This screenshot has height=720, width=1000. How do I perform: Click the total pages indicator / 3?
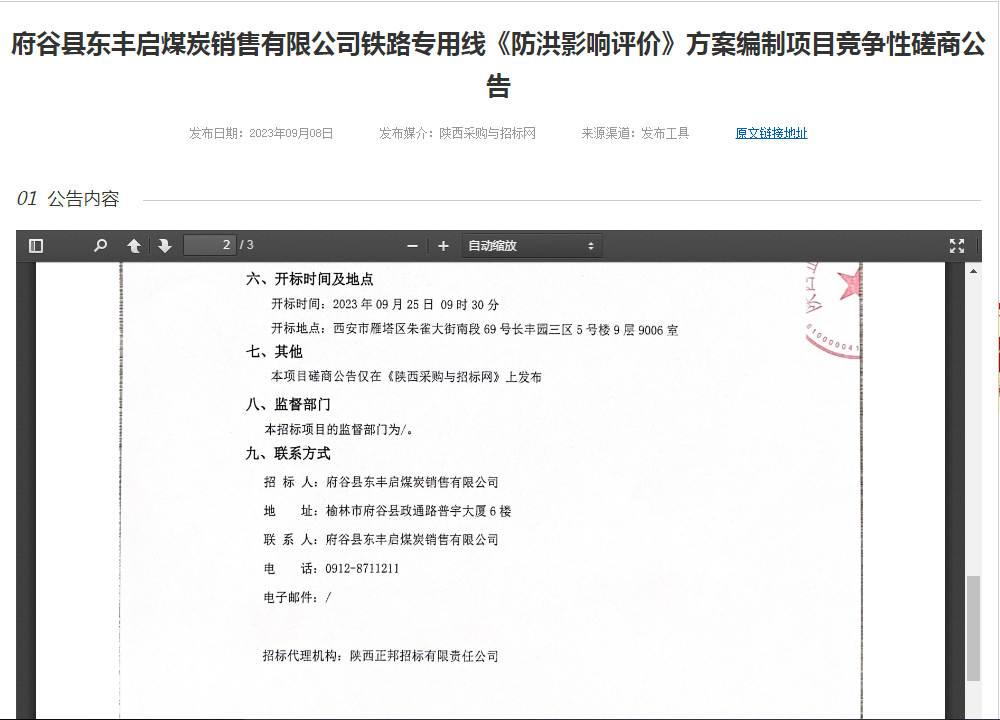pyautogui.click(x=247, y=245)
